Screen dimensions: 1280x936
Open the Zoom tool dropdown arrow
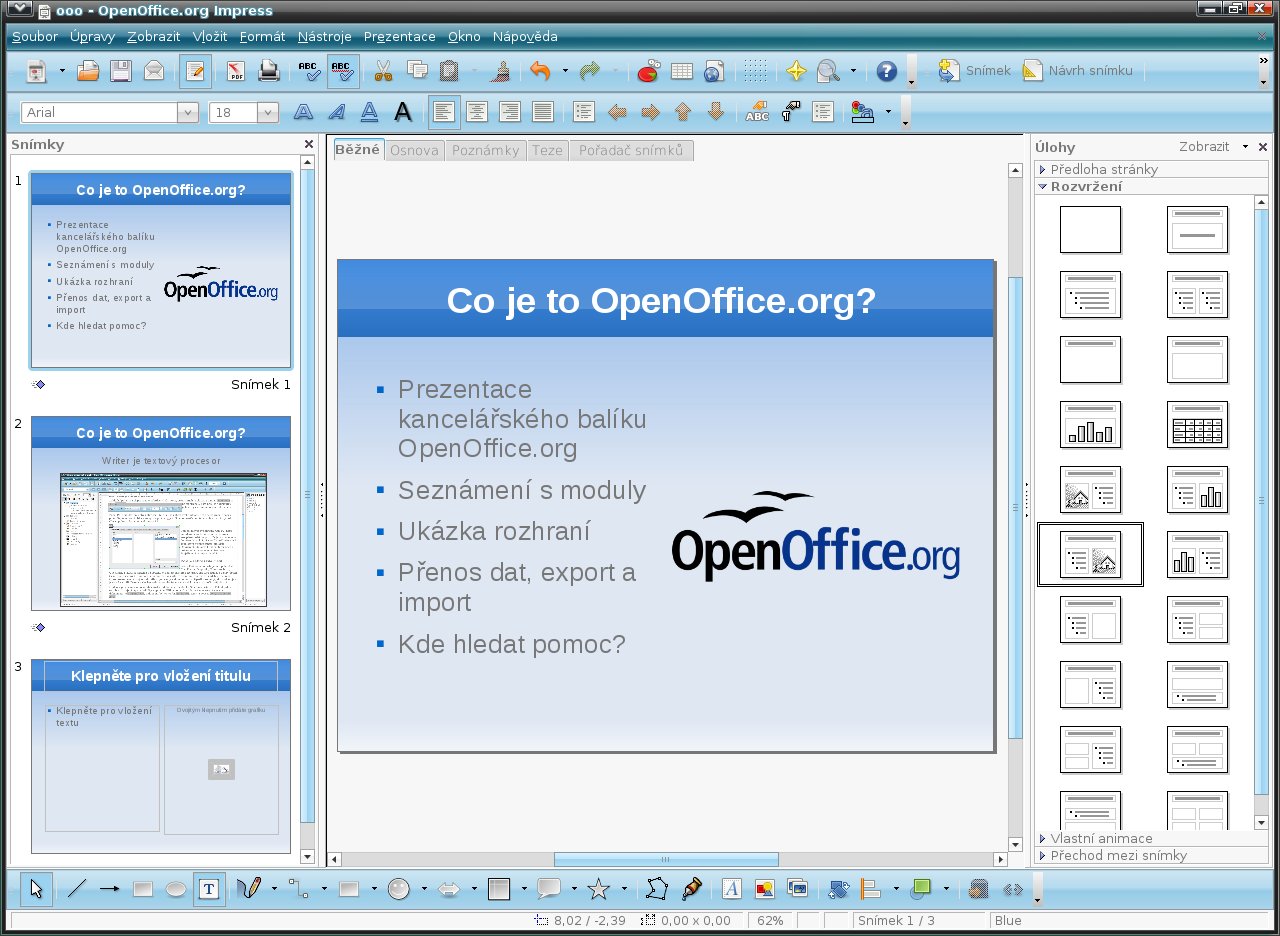coord(853,71)
